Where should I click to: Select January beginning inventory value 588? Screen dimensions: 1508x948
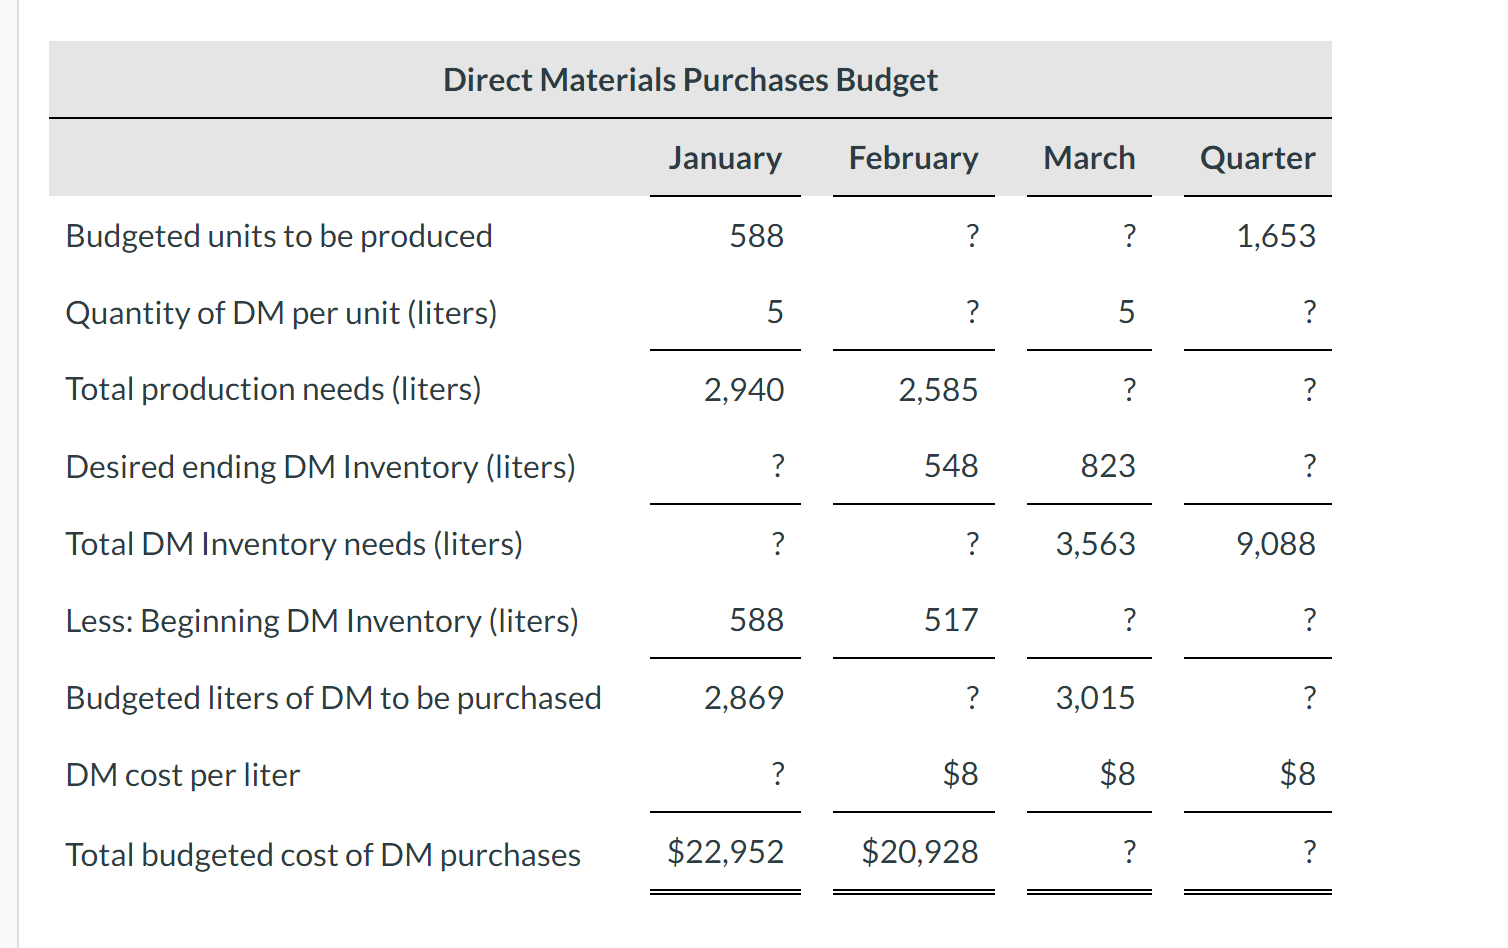[x=756, y=620]
